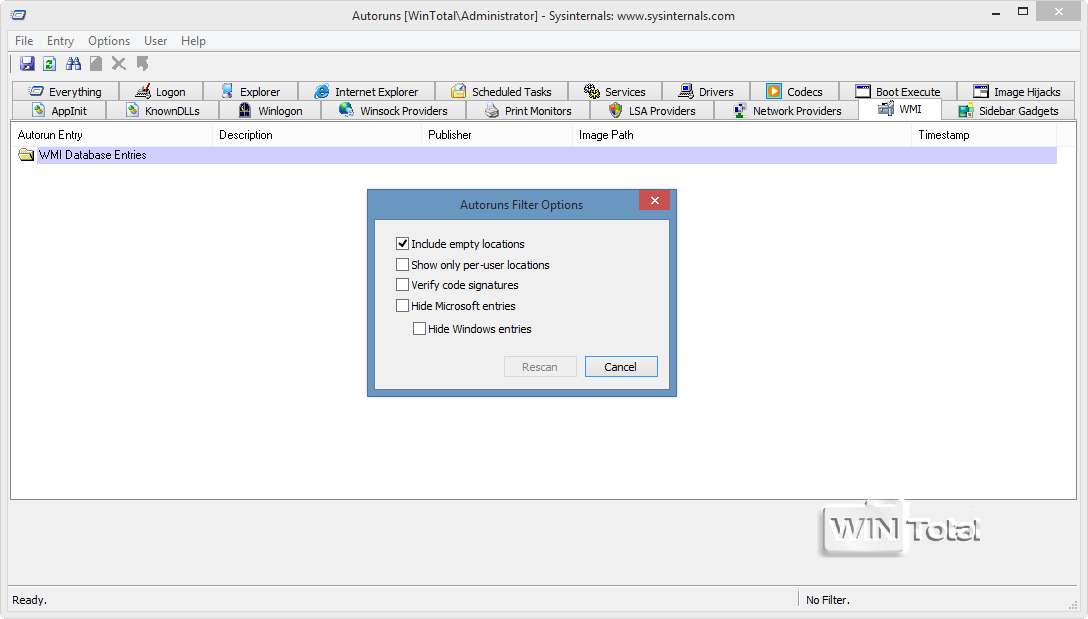Click the No Filter status text
Viewport: 1088px width, 619px height.
(x=828, y=600)
